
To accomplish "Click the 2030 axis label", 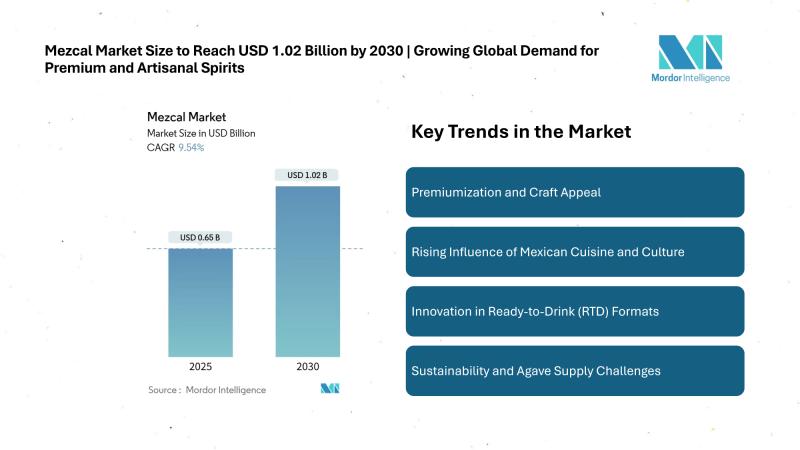I will click(307, 366).
